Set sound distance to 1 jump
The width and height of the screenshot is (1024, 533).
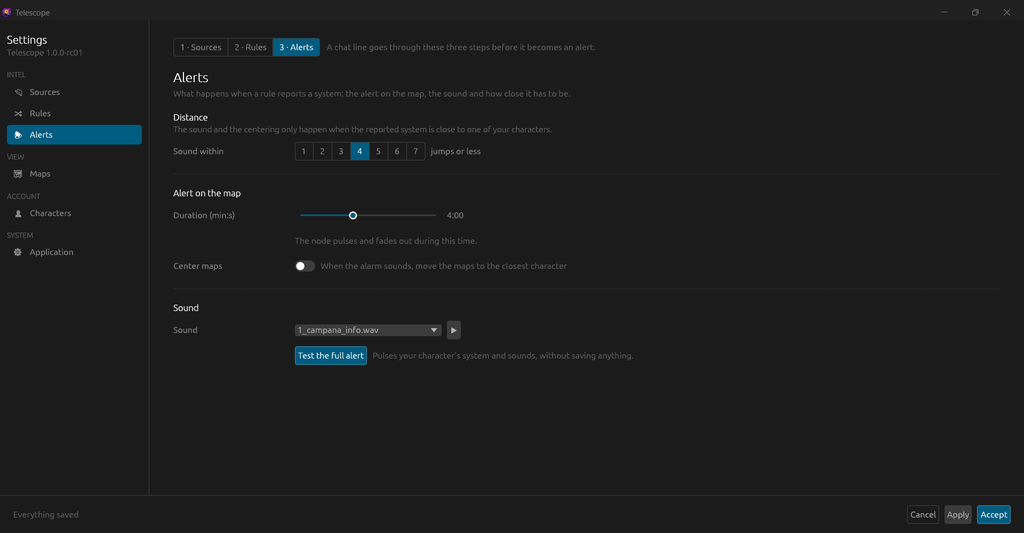tap(304, 151)
